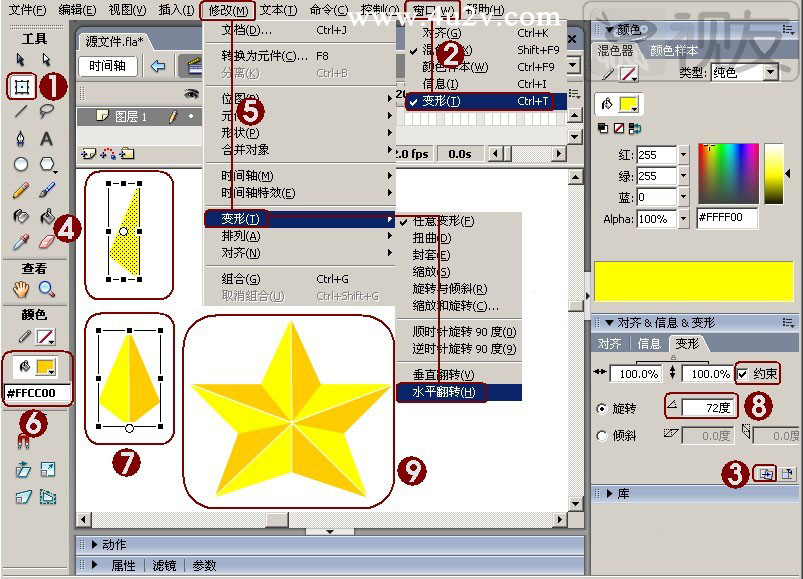803x579 pixels.
Task: Open the Alpha value dropdown arrow
Action: [x=684, y=219]
